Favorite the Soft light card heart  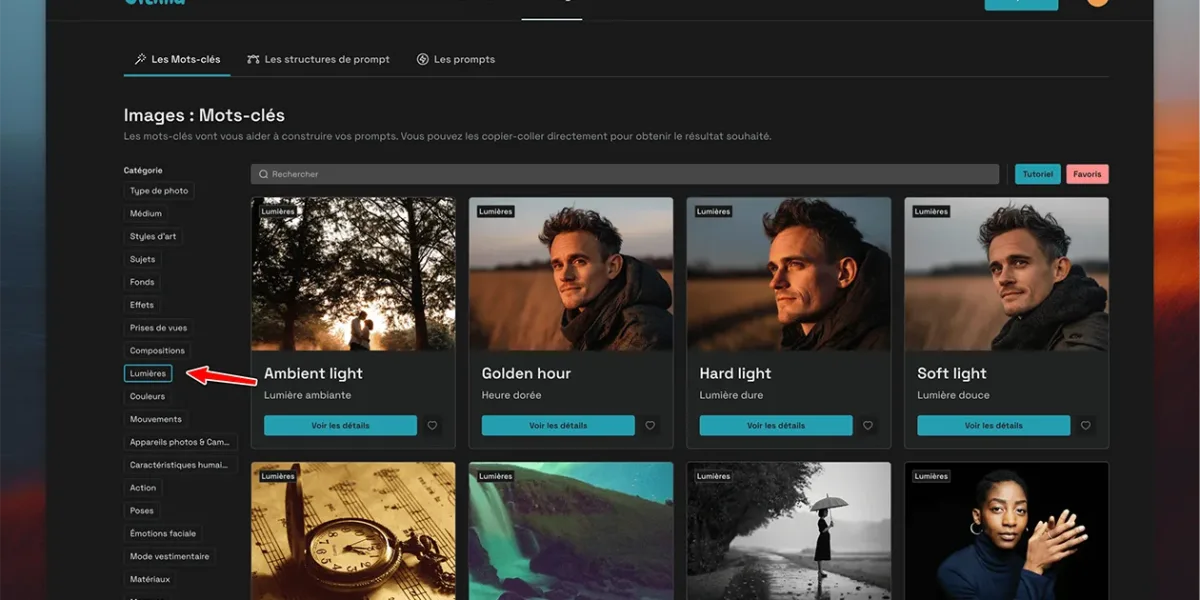[x=1086, y=426]
